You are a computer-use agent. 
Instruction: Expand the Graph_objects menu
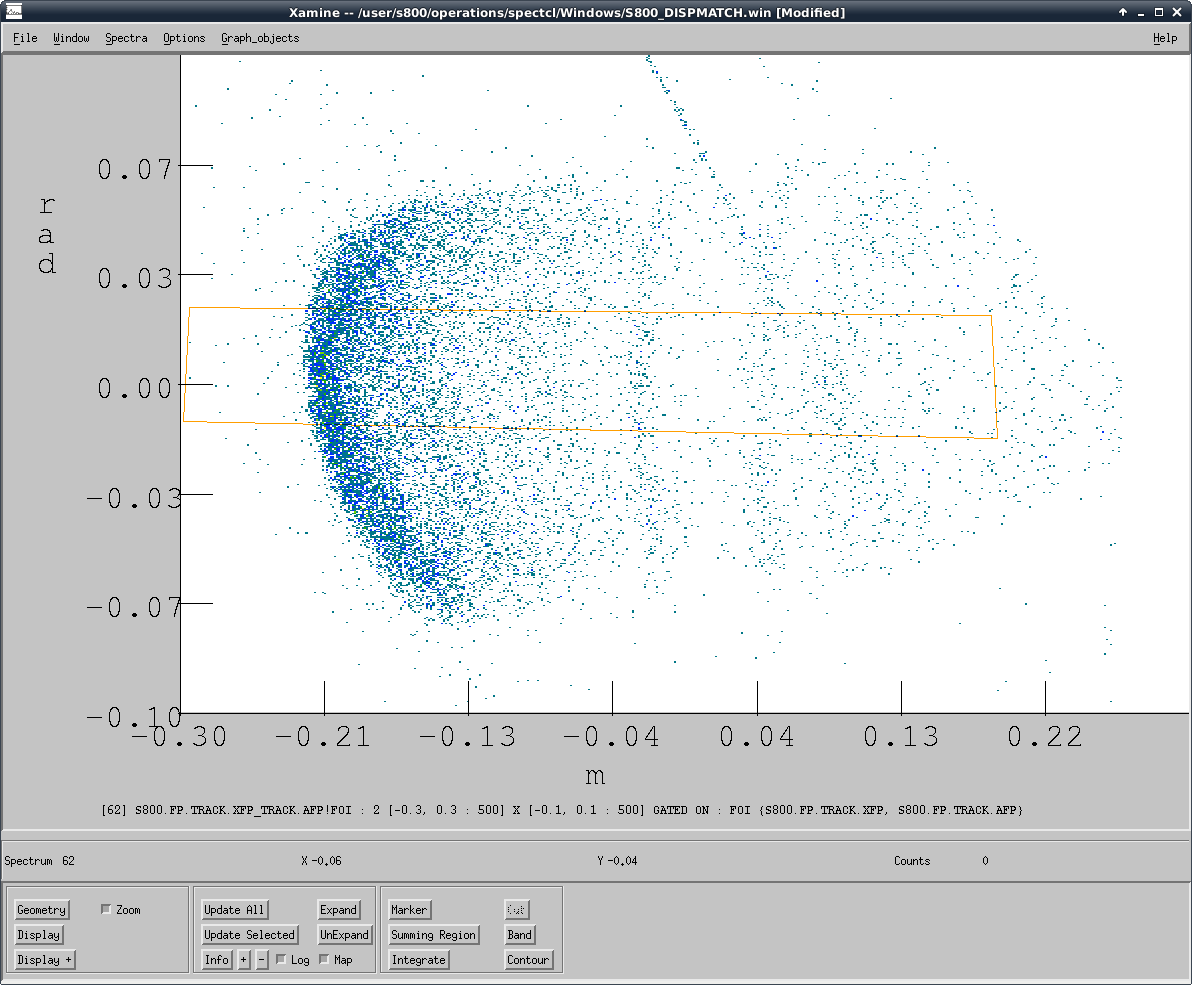tap(260, 38)
